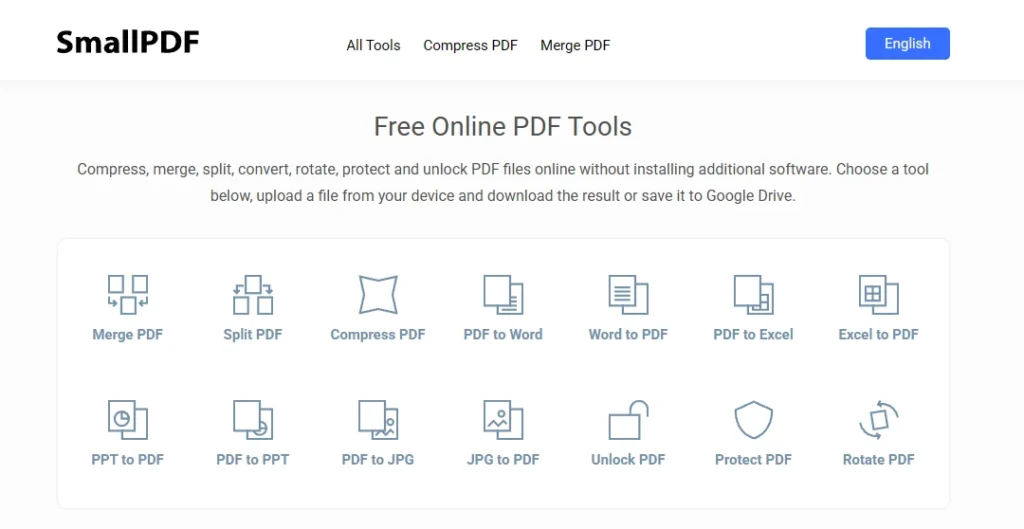1024x529 pixels.
Task: Click the PDF to Word icon
Action: click(503, 295)
